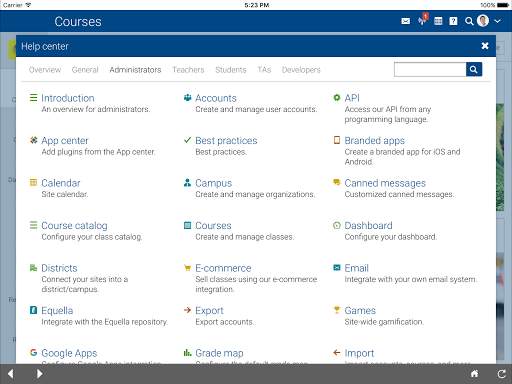Click the Introduction list icon
The width and height of the screenshot is (512, 384).
click(33, 98)
